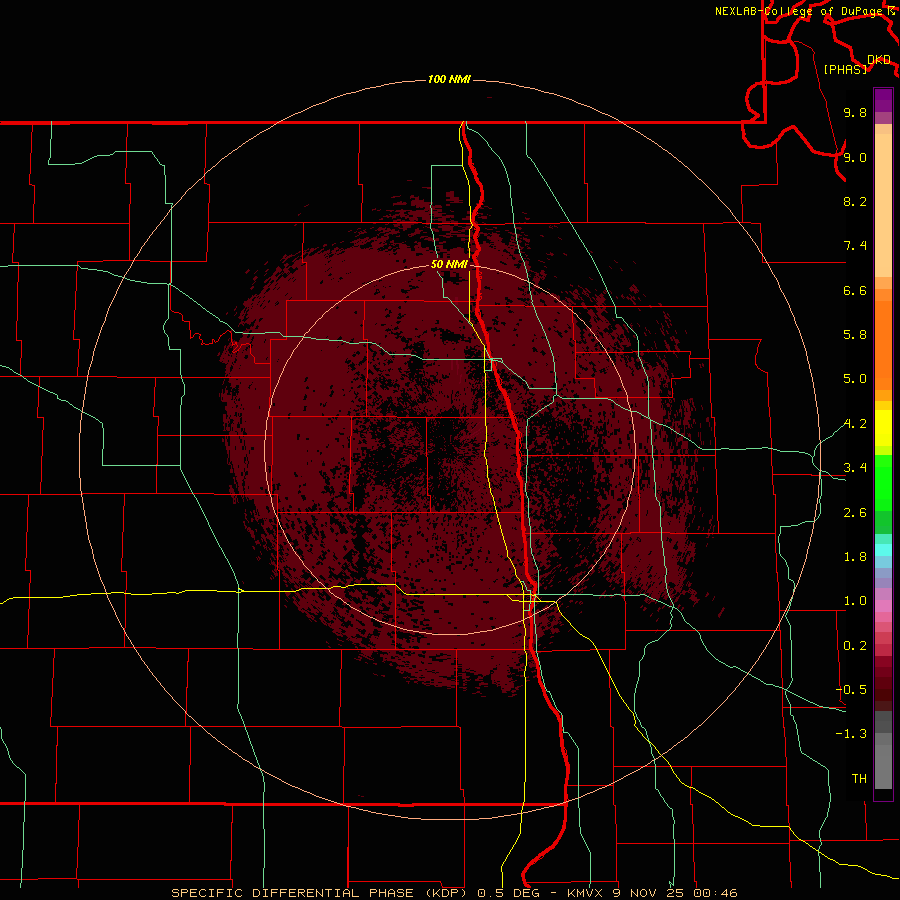Click the 50 NMI range ring label
The height and width of the screenshot is (900, 900).
[x=449, y=265]
